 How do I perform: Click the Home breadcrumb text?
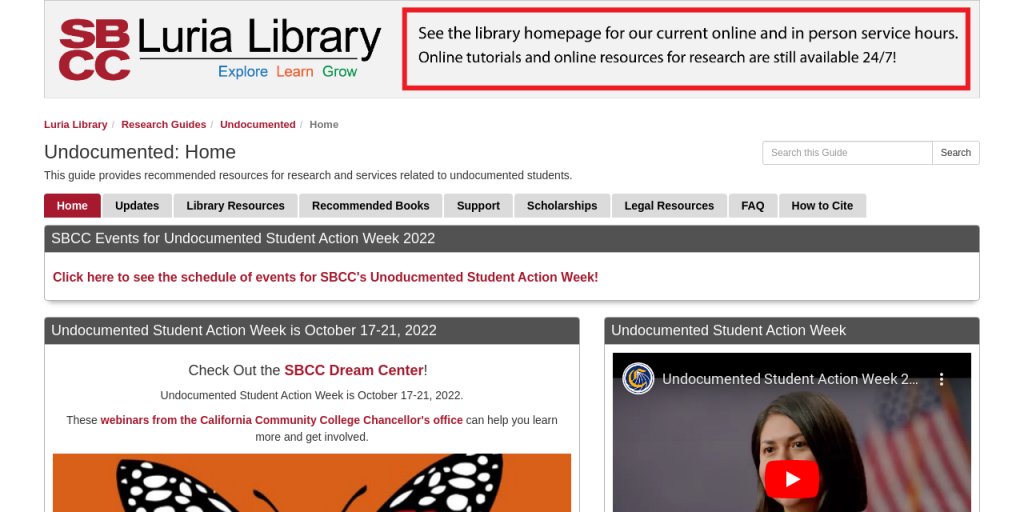pos(324,125)
